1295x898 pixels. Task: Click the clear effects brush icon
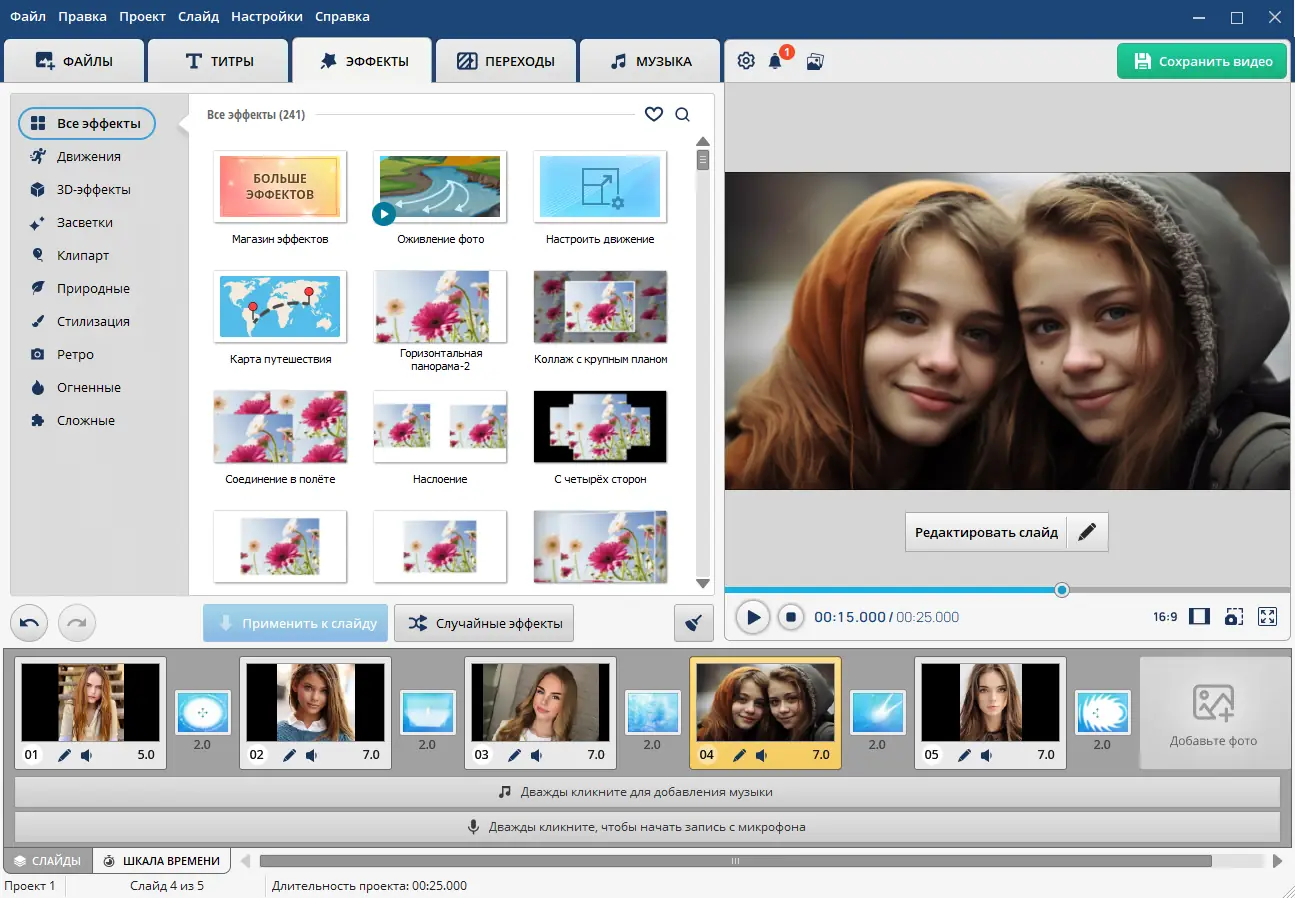click(693, 623)
